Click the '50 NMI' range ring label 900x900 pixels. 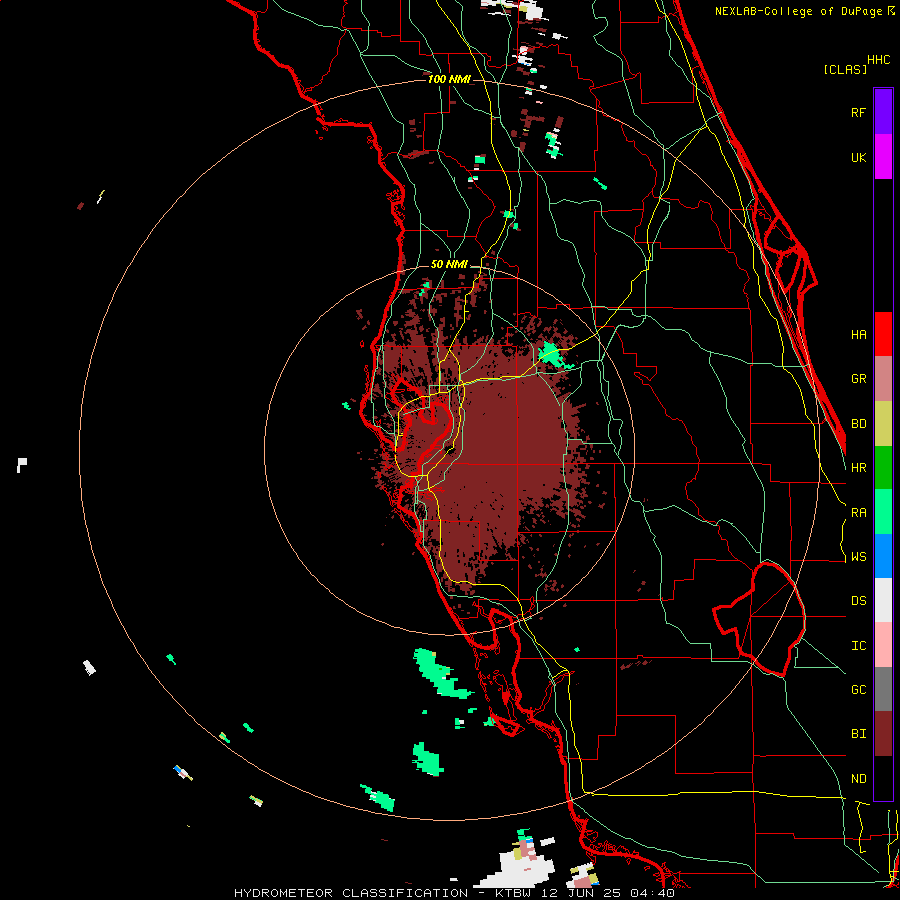pos(449,265)
